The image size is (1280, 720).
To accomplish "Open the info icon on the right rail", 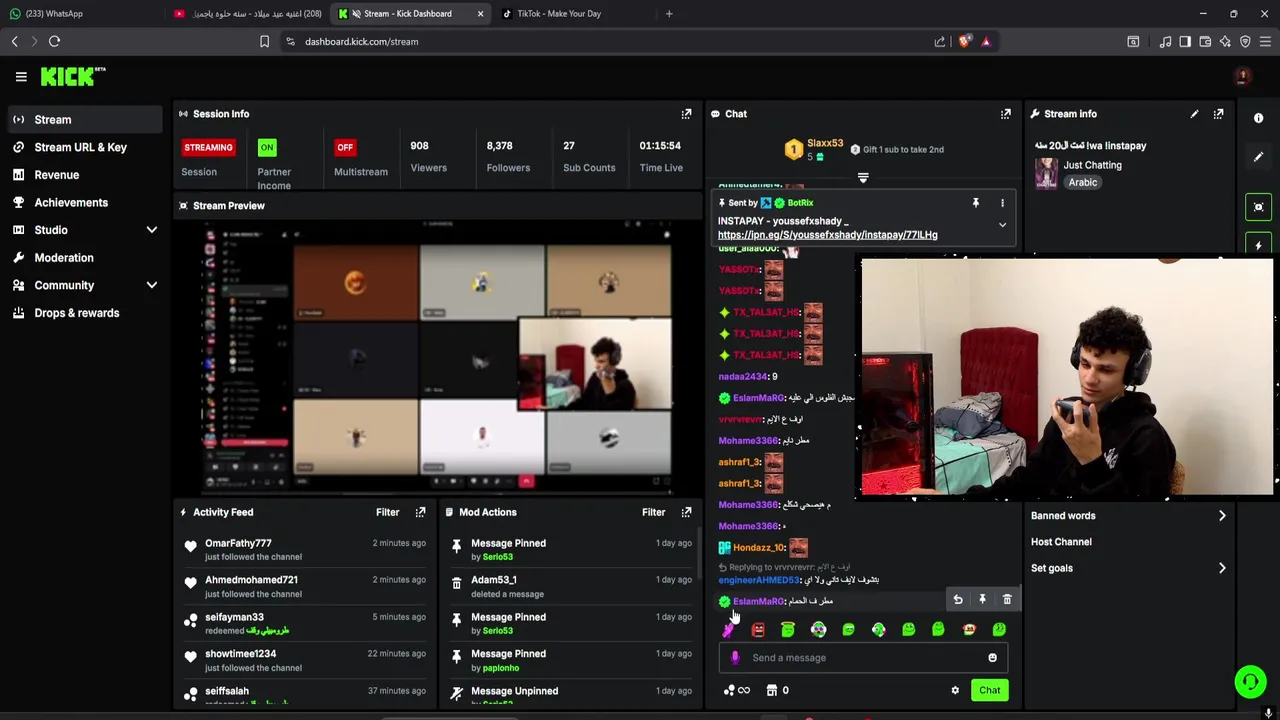I will (x=1259, y=118).
